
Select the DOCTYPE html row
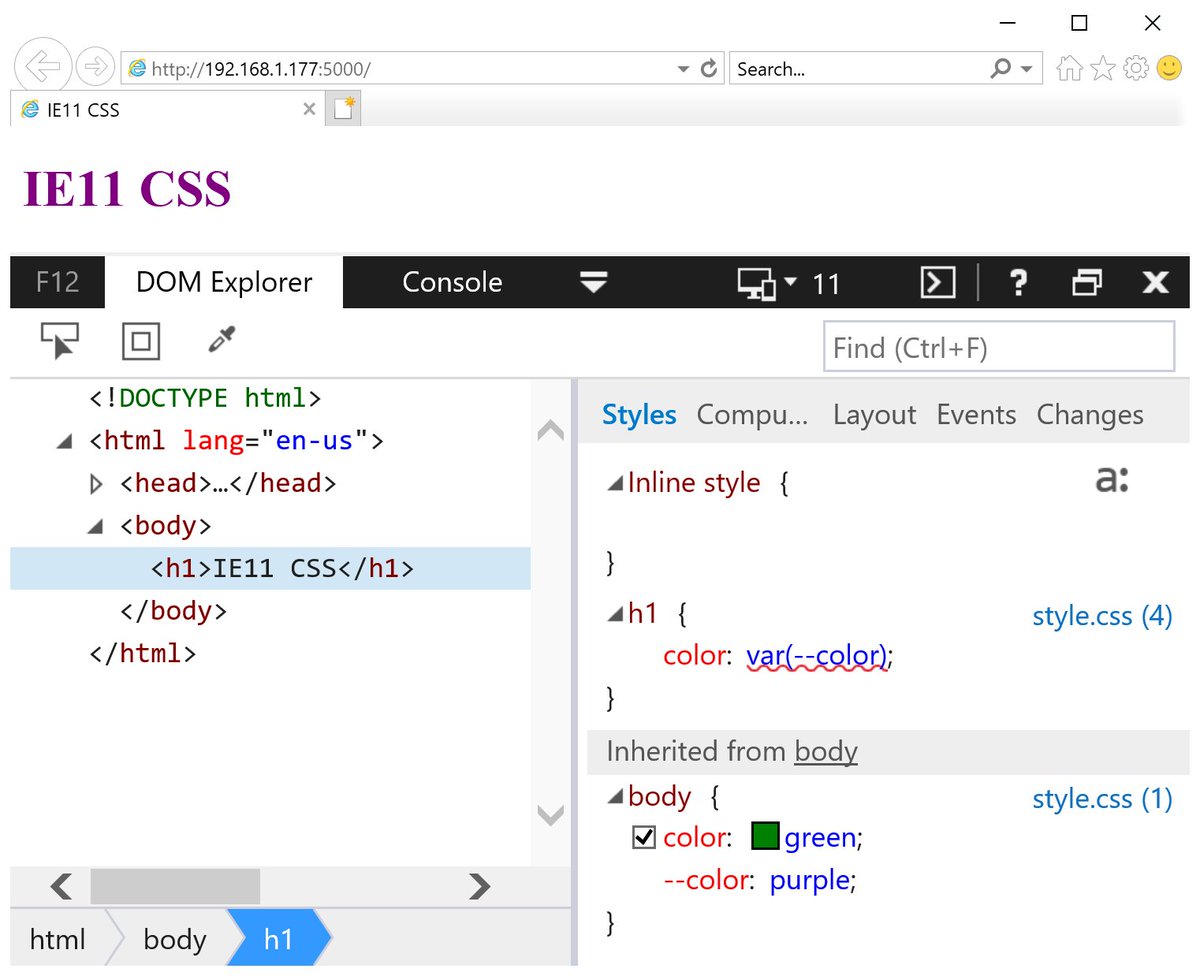pyautogui.click(x=205, y=398)
